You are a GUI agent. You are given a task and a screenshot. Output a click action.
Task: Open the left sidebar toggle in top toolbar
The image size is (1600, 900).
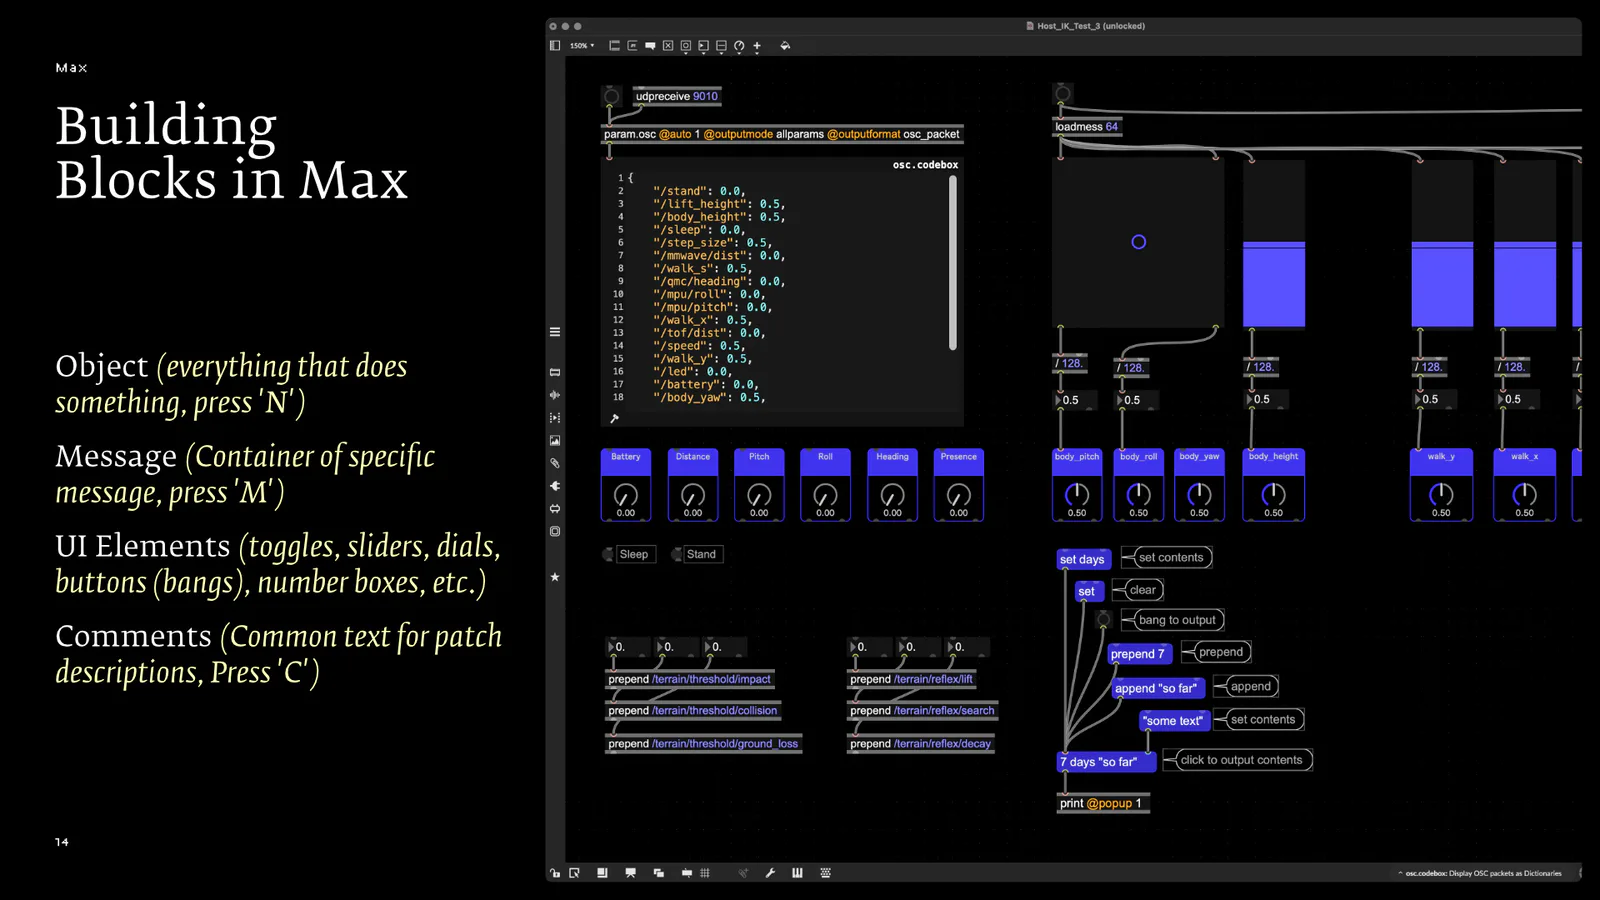[x=555, y=46]
